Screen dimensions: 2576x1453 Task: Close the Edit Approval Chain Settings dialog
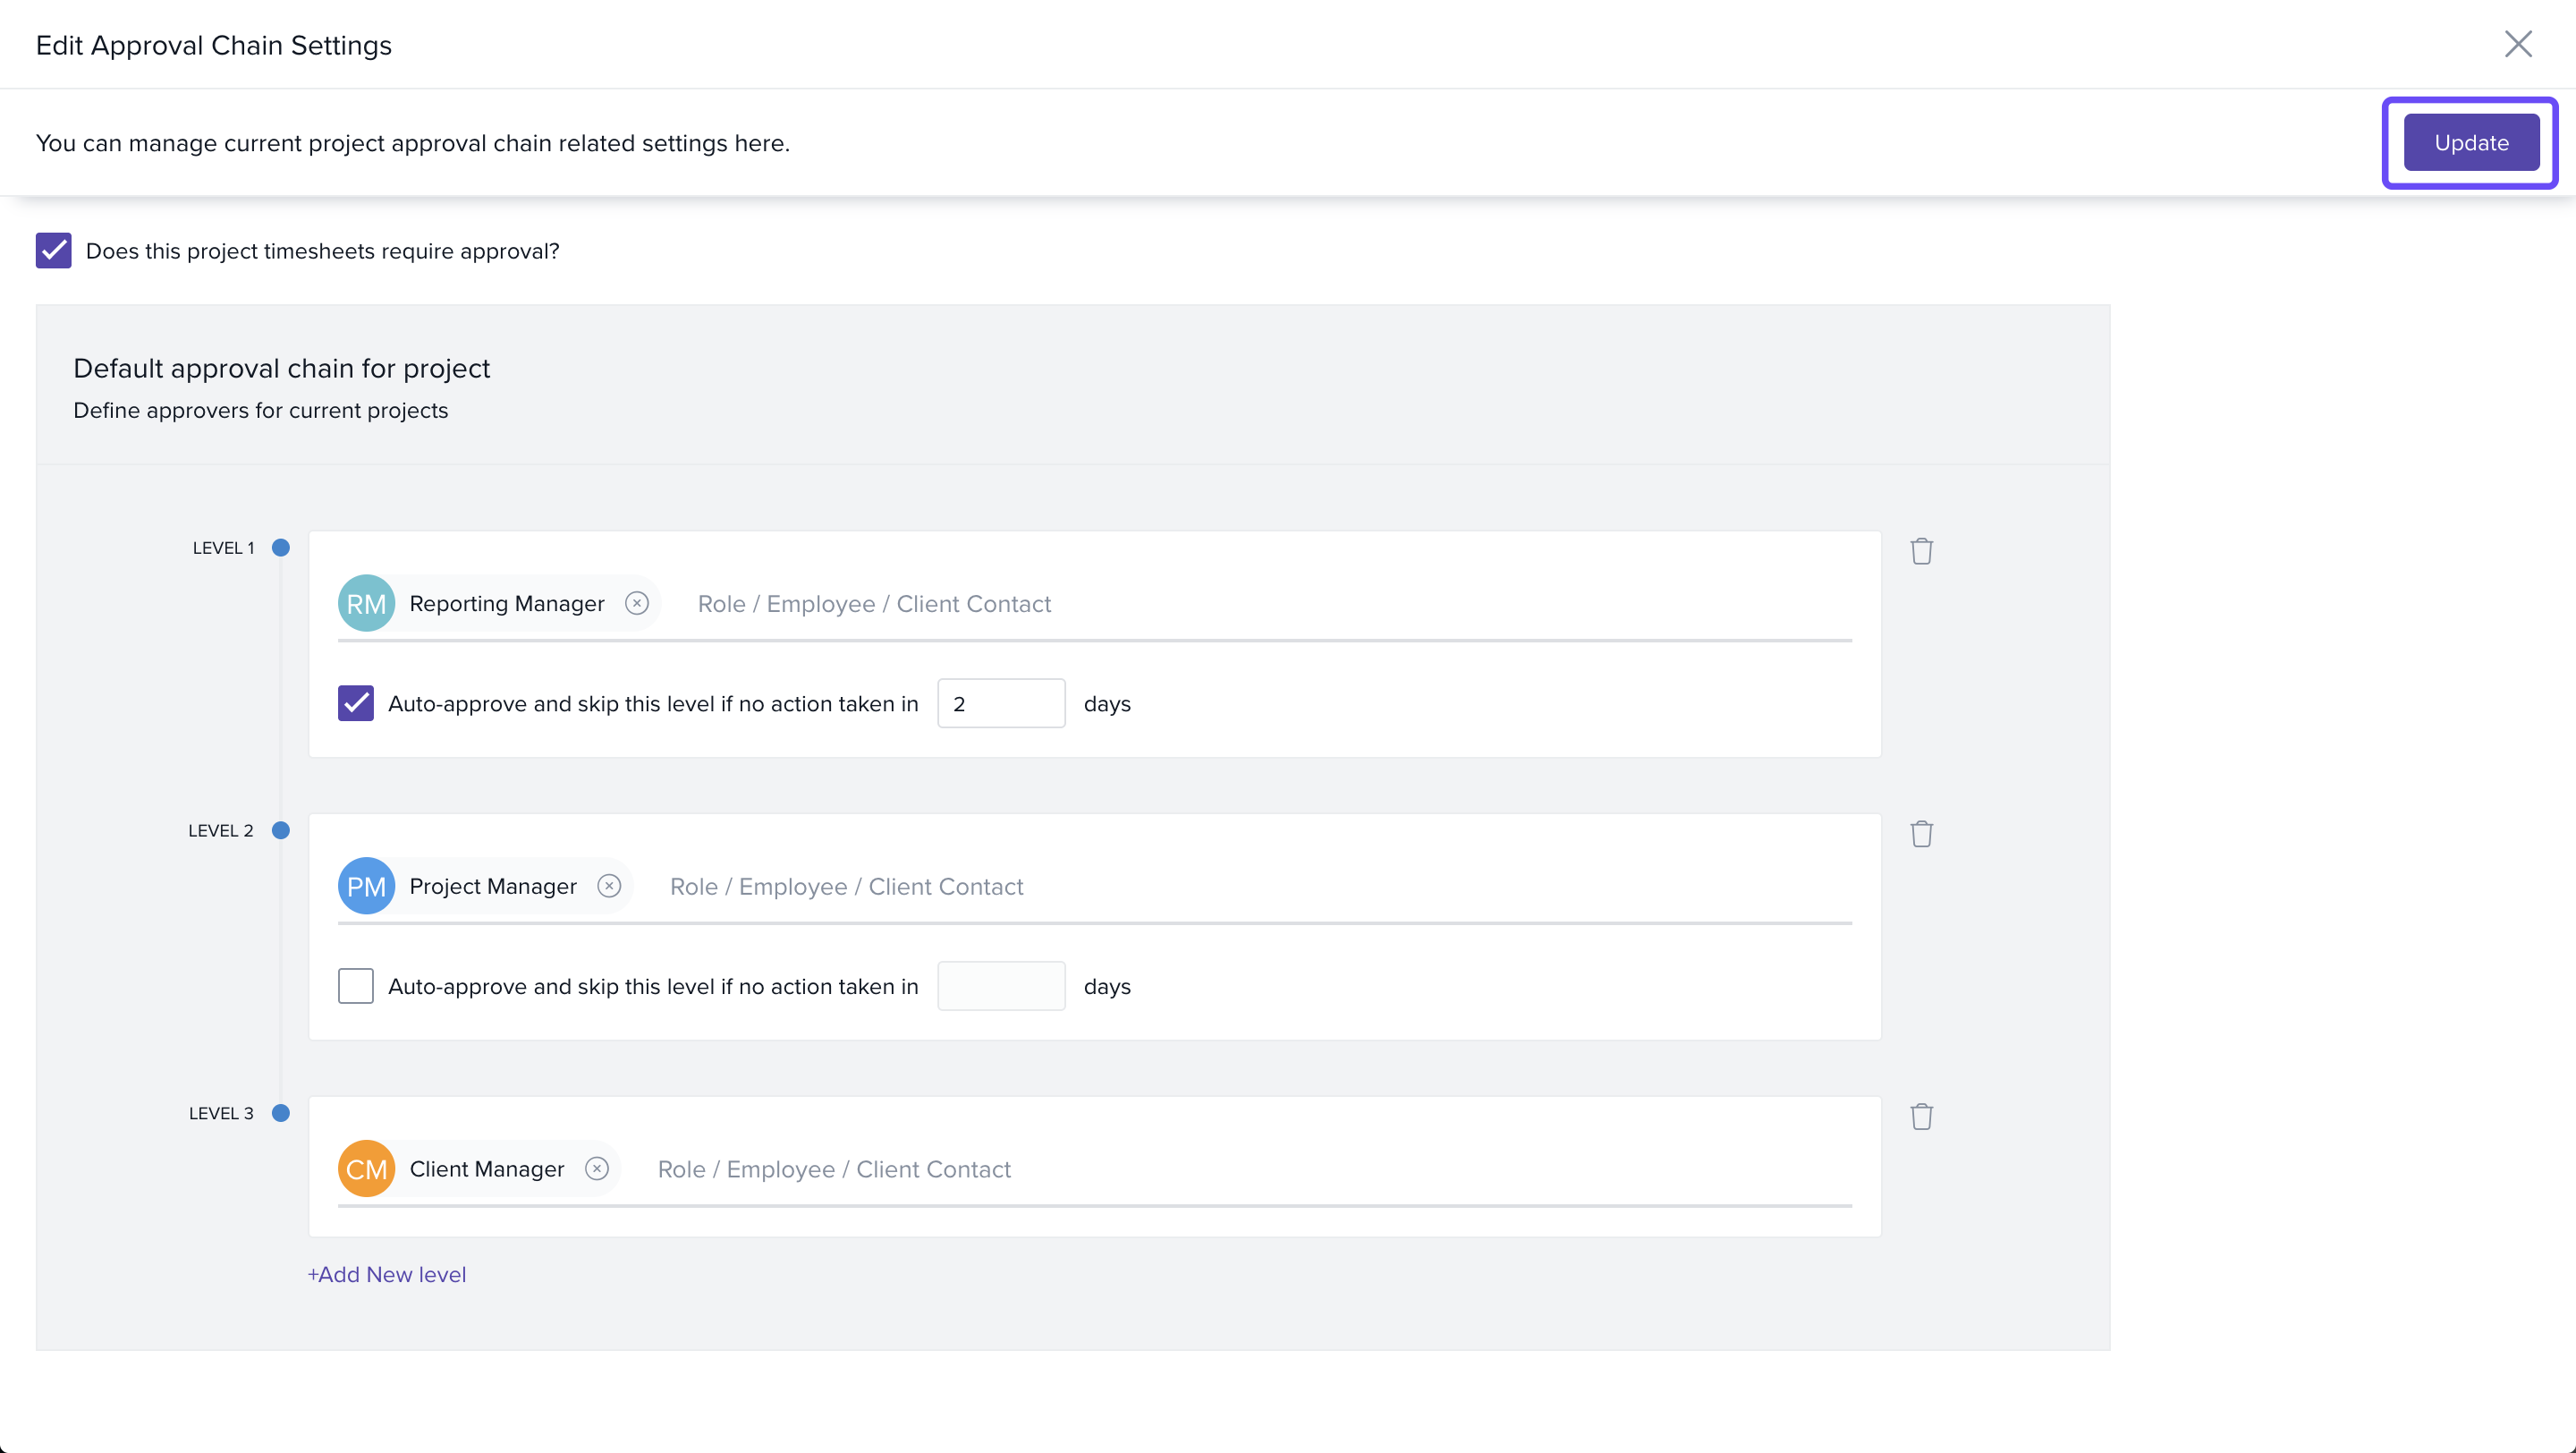coord(2517,44)
